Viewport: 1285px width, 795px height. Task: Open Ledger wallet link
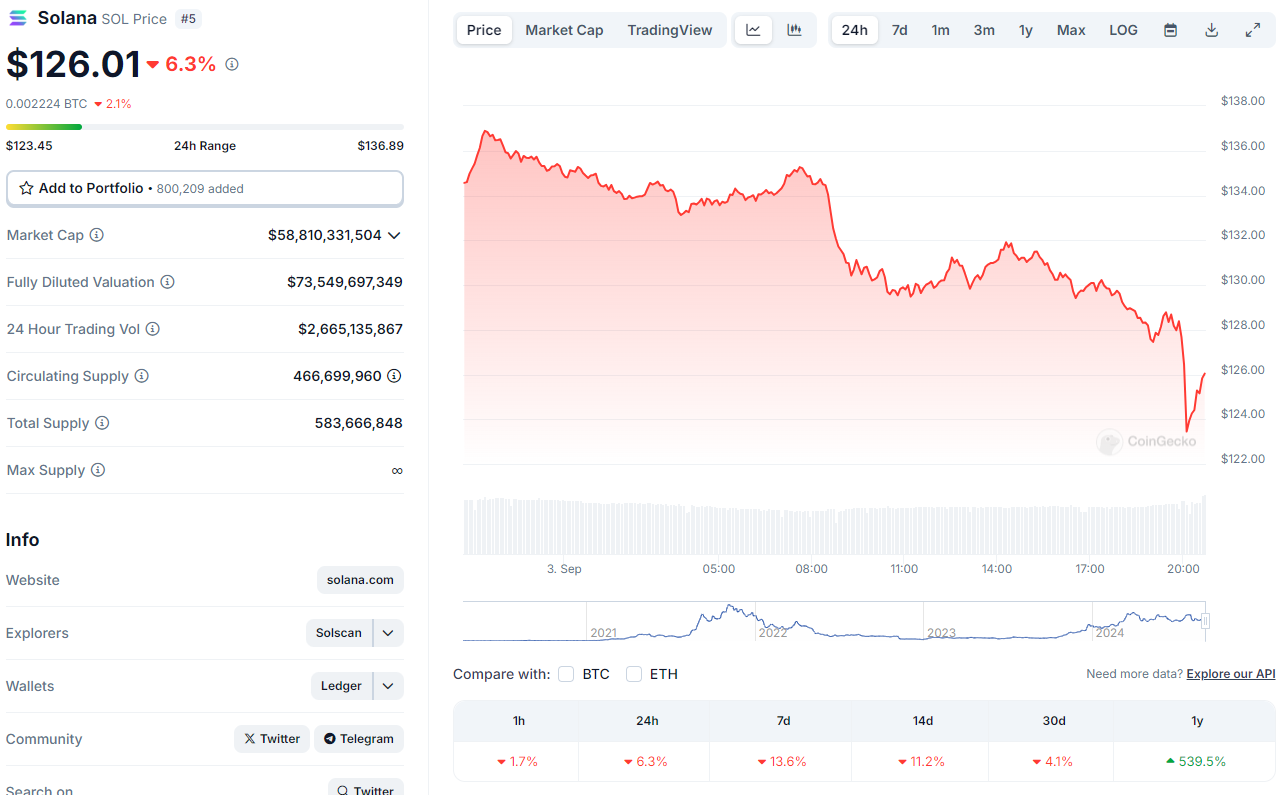341,686
